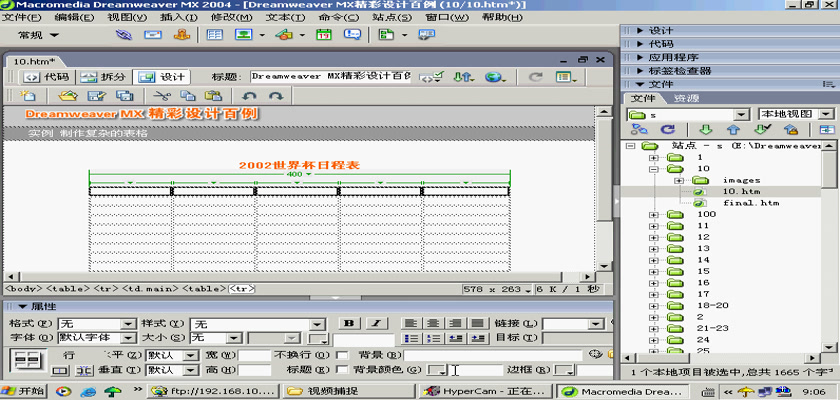Switch to the 资源 tab
The width and height of the screenshot is (840, 400).
pyautogui.click(x=686, y=99)
